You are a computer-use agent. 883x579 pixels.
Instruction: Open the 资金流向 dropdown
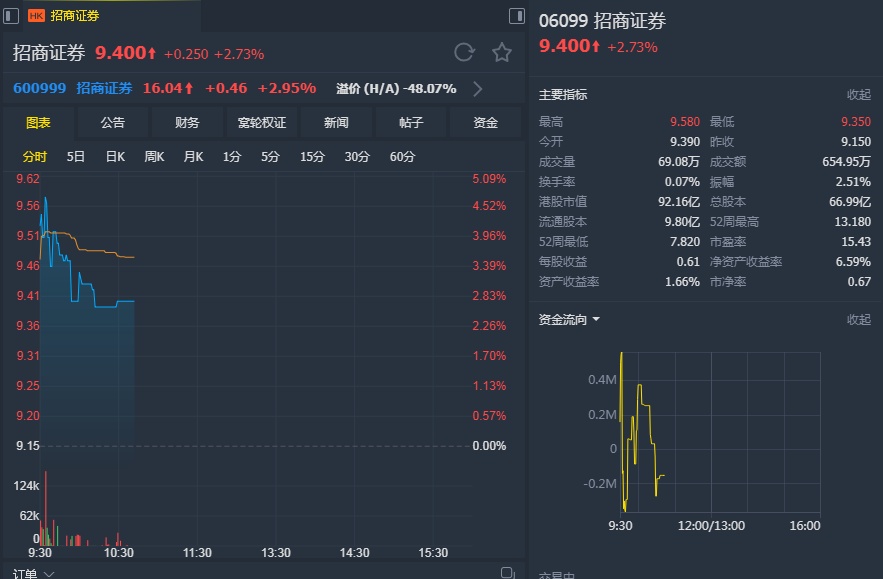(x=569, y=320)
